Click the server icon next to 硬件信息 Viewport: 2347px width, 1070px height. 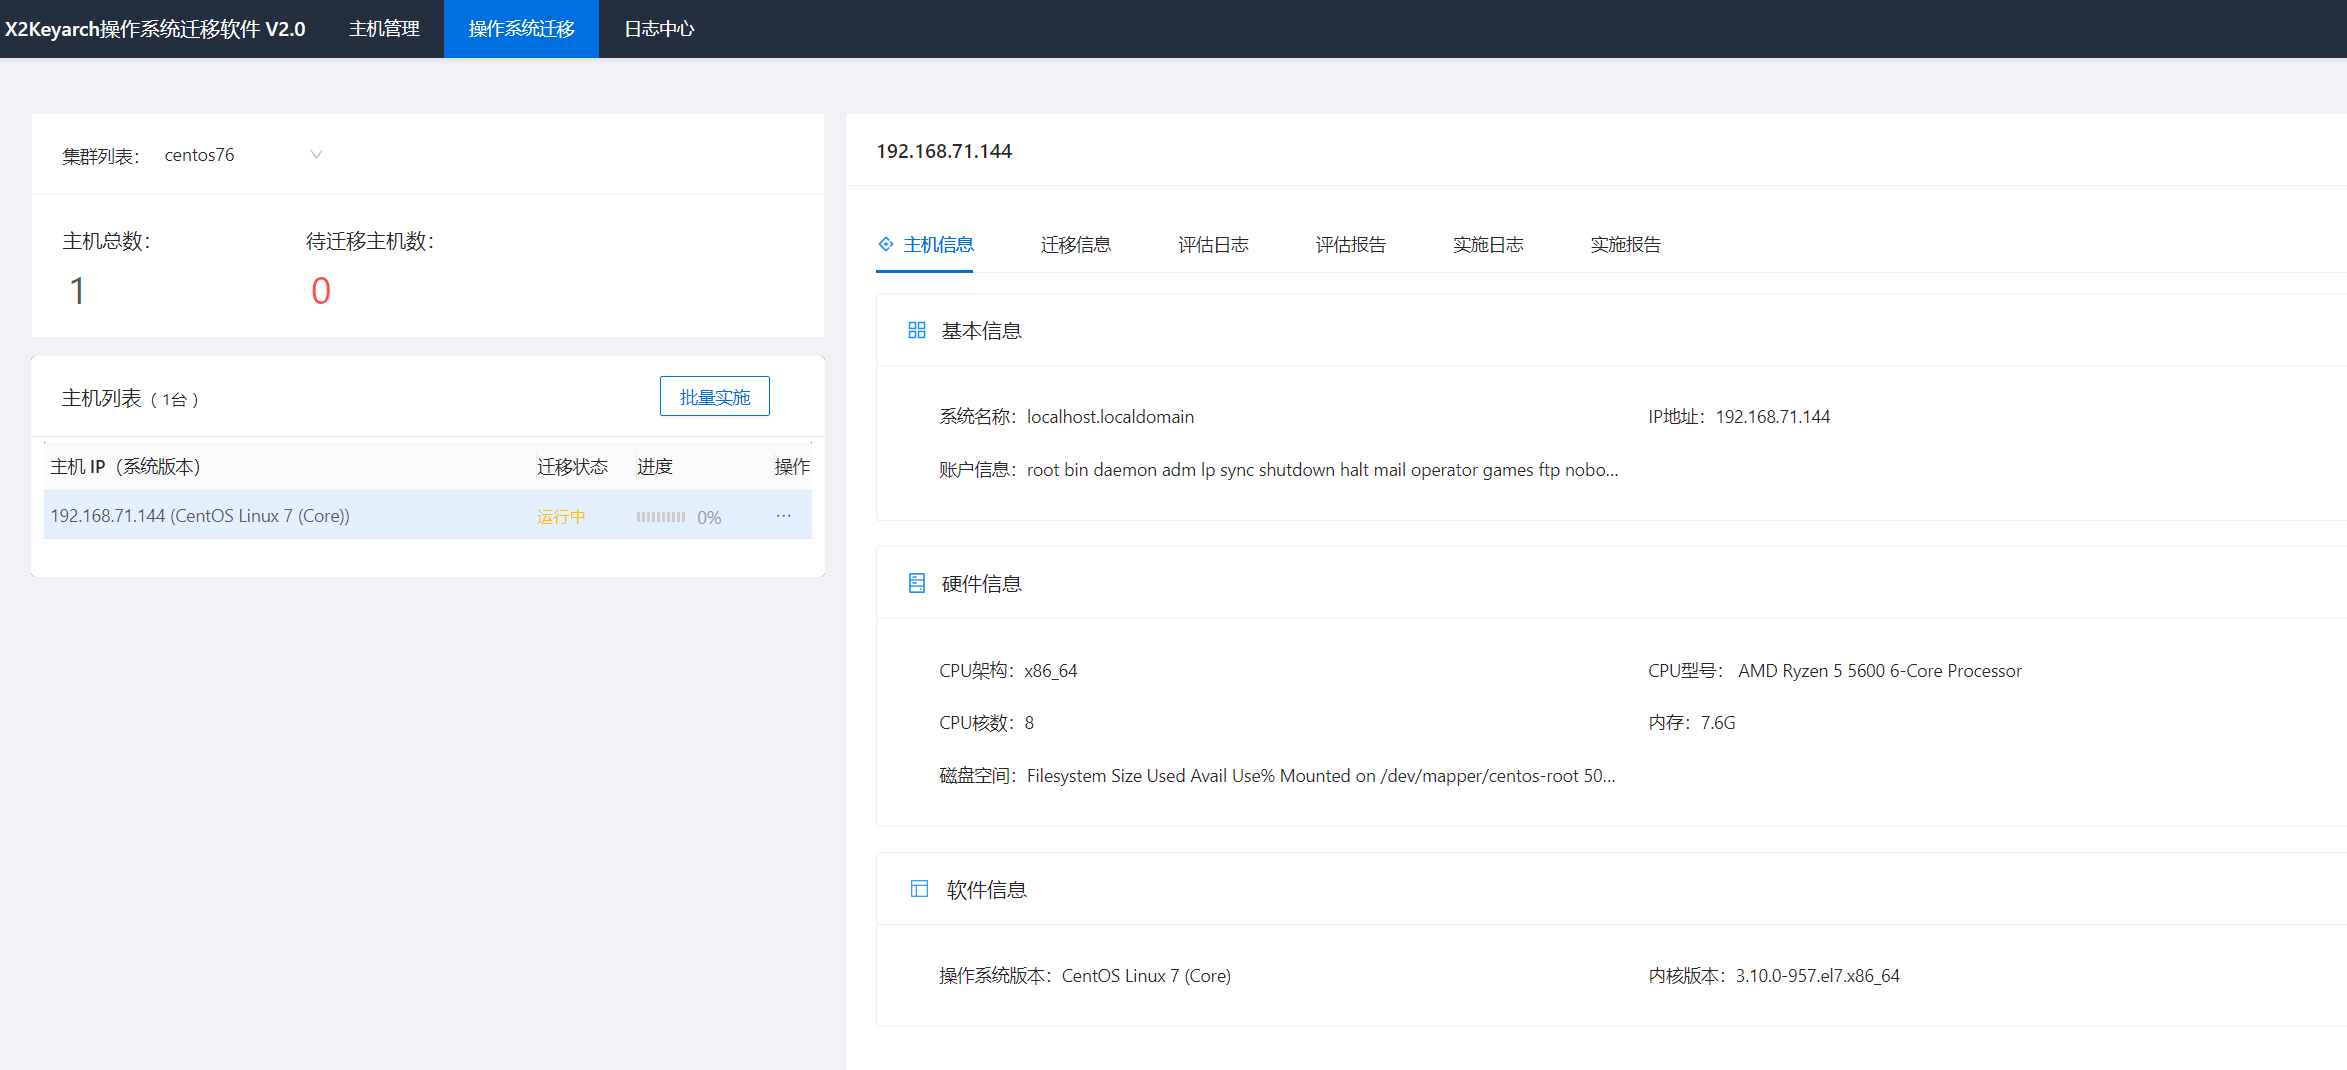[x=916, y=583]
